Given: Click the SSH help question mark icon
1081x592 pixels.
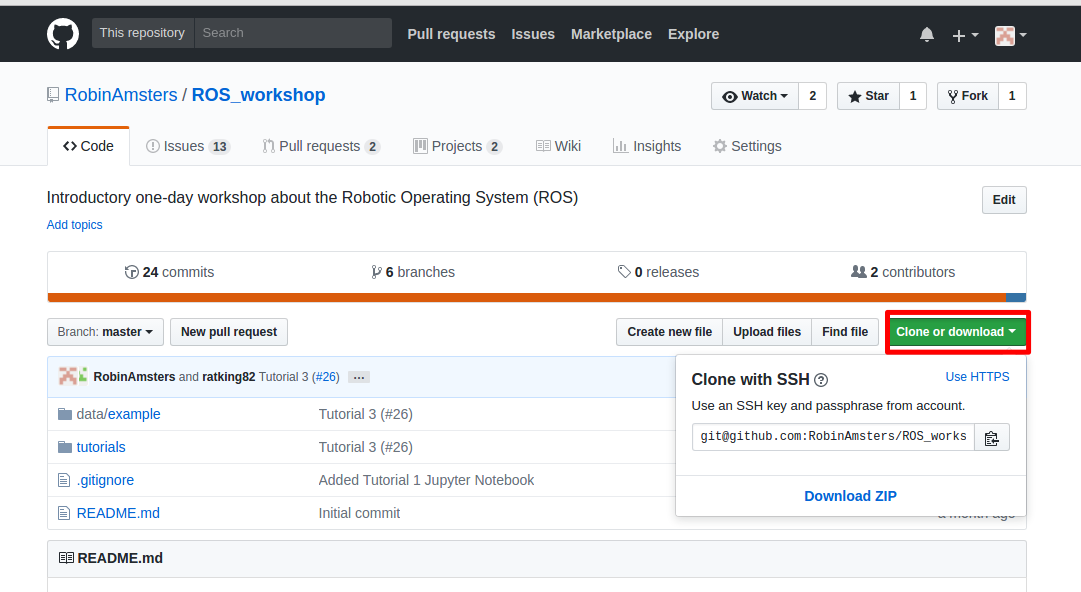Looking at the screenshot, I should 820,380.
